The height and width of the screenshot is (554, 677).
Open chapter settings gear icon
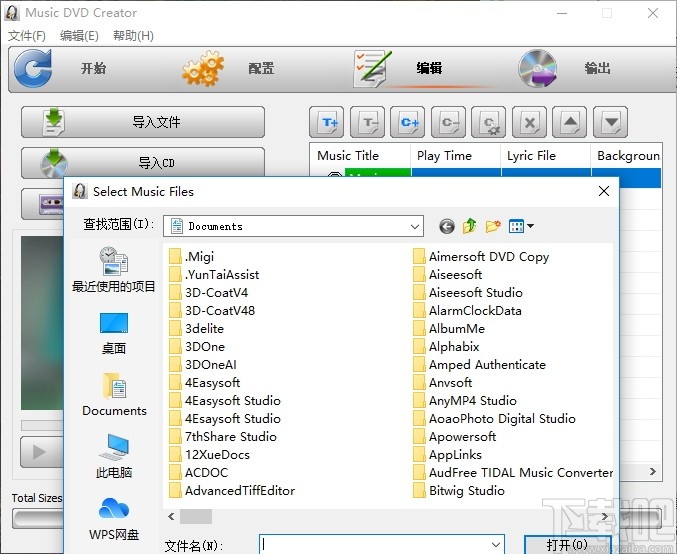click(x=488, y=122)
